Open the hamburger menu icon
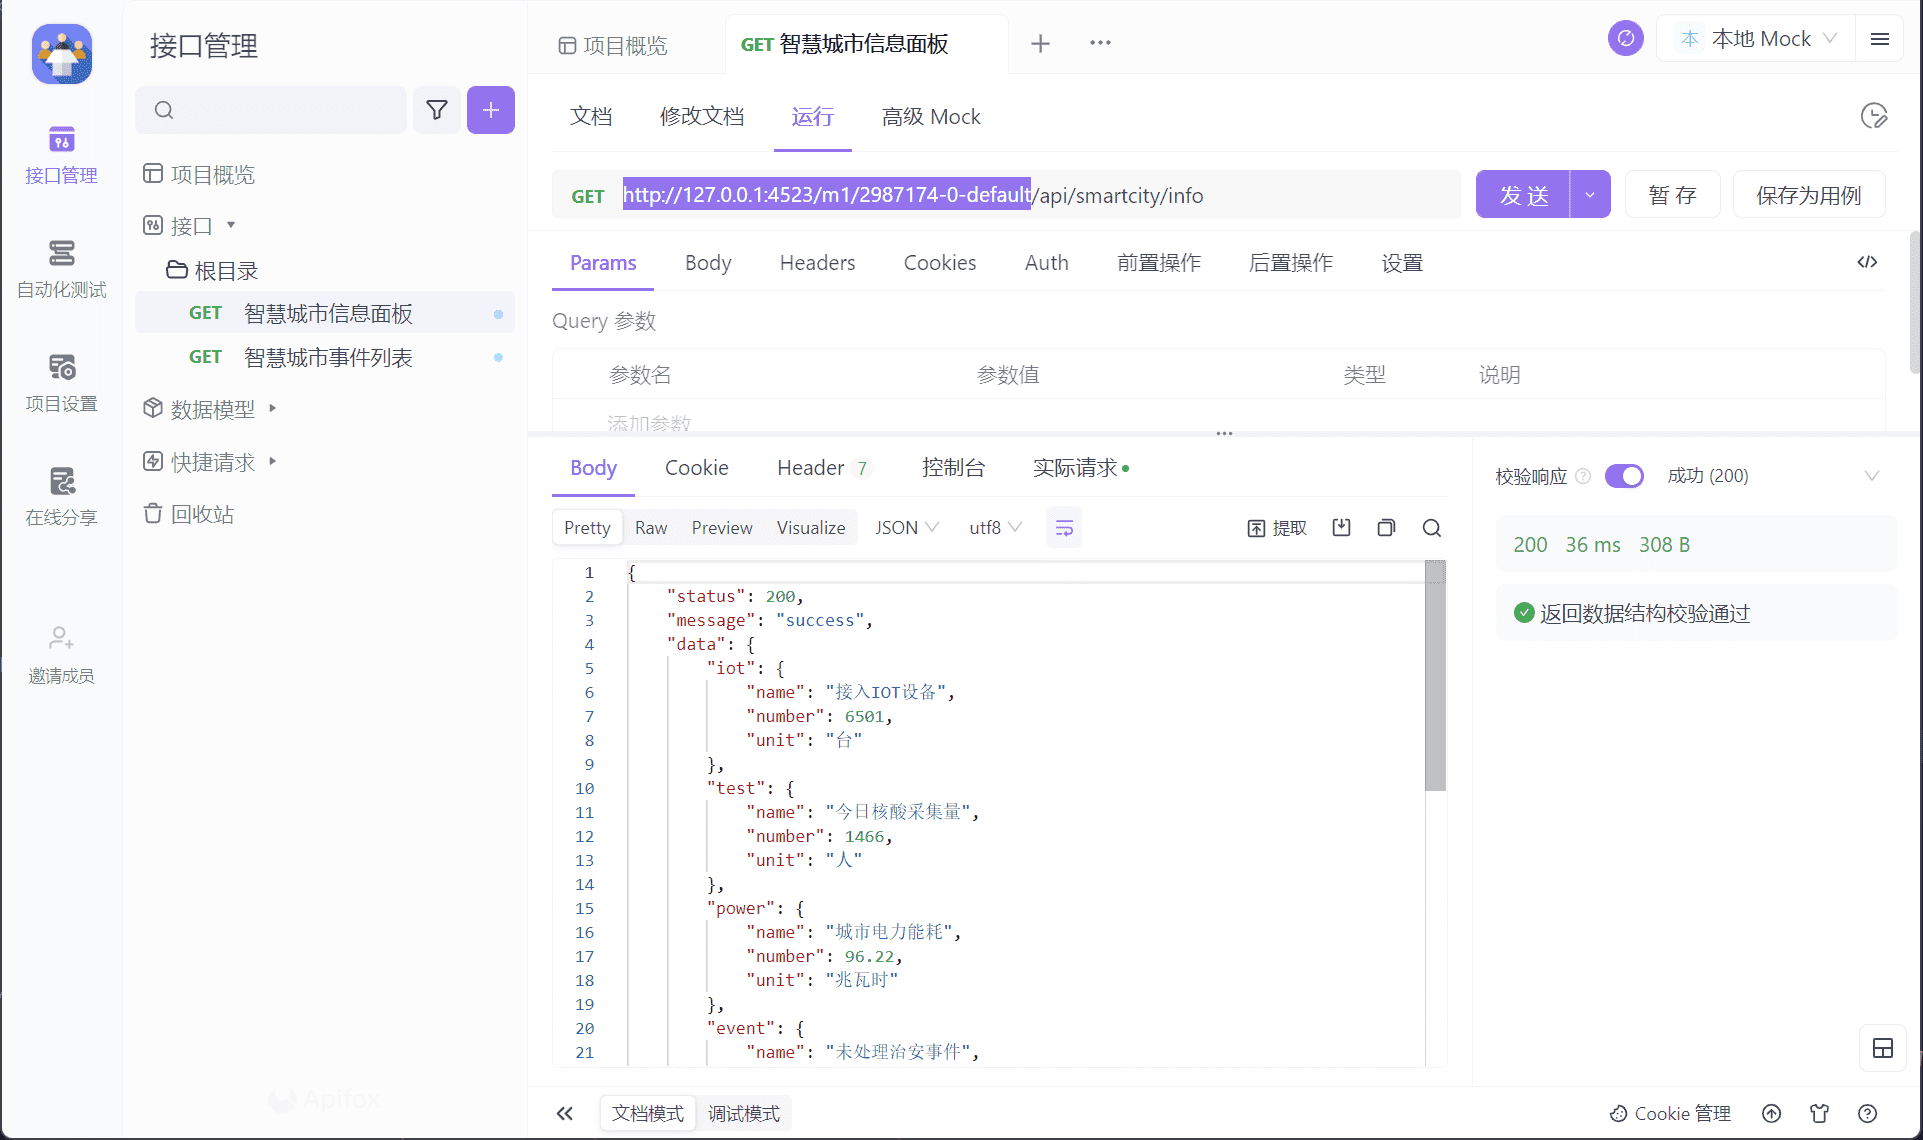The image size is (1923, 1140). click(1880, 39)
